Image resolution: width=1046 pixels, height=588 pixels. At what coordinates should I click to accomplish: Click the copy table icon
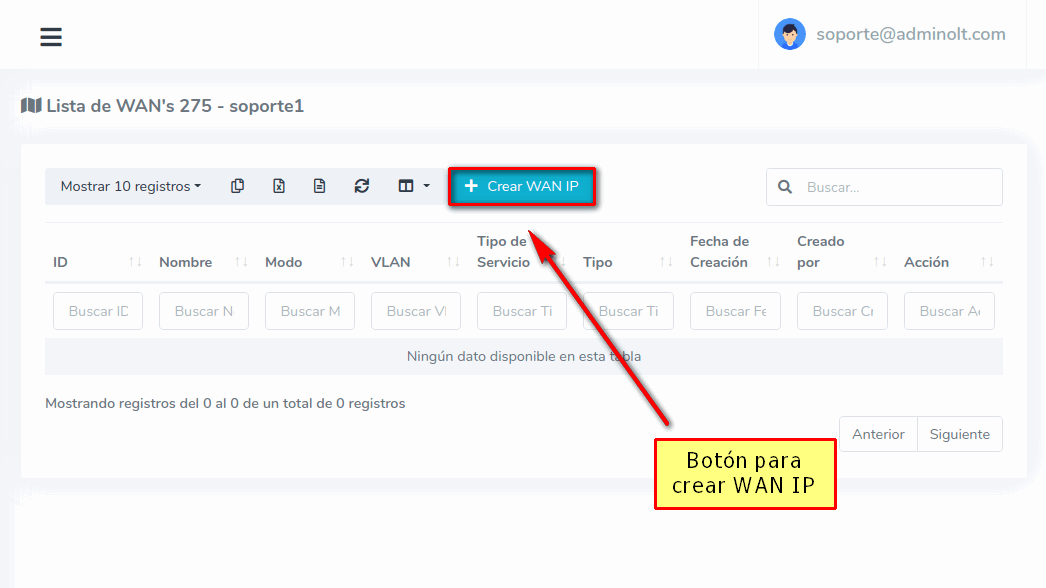click(x=237, y=186)
